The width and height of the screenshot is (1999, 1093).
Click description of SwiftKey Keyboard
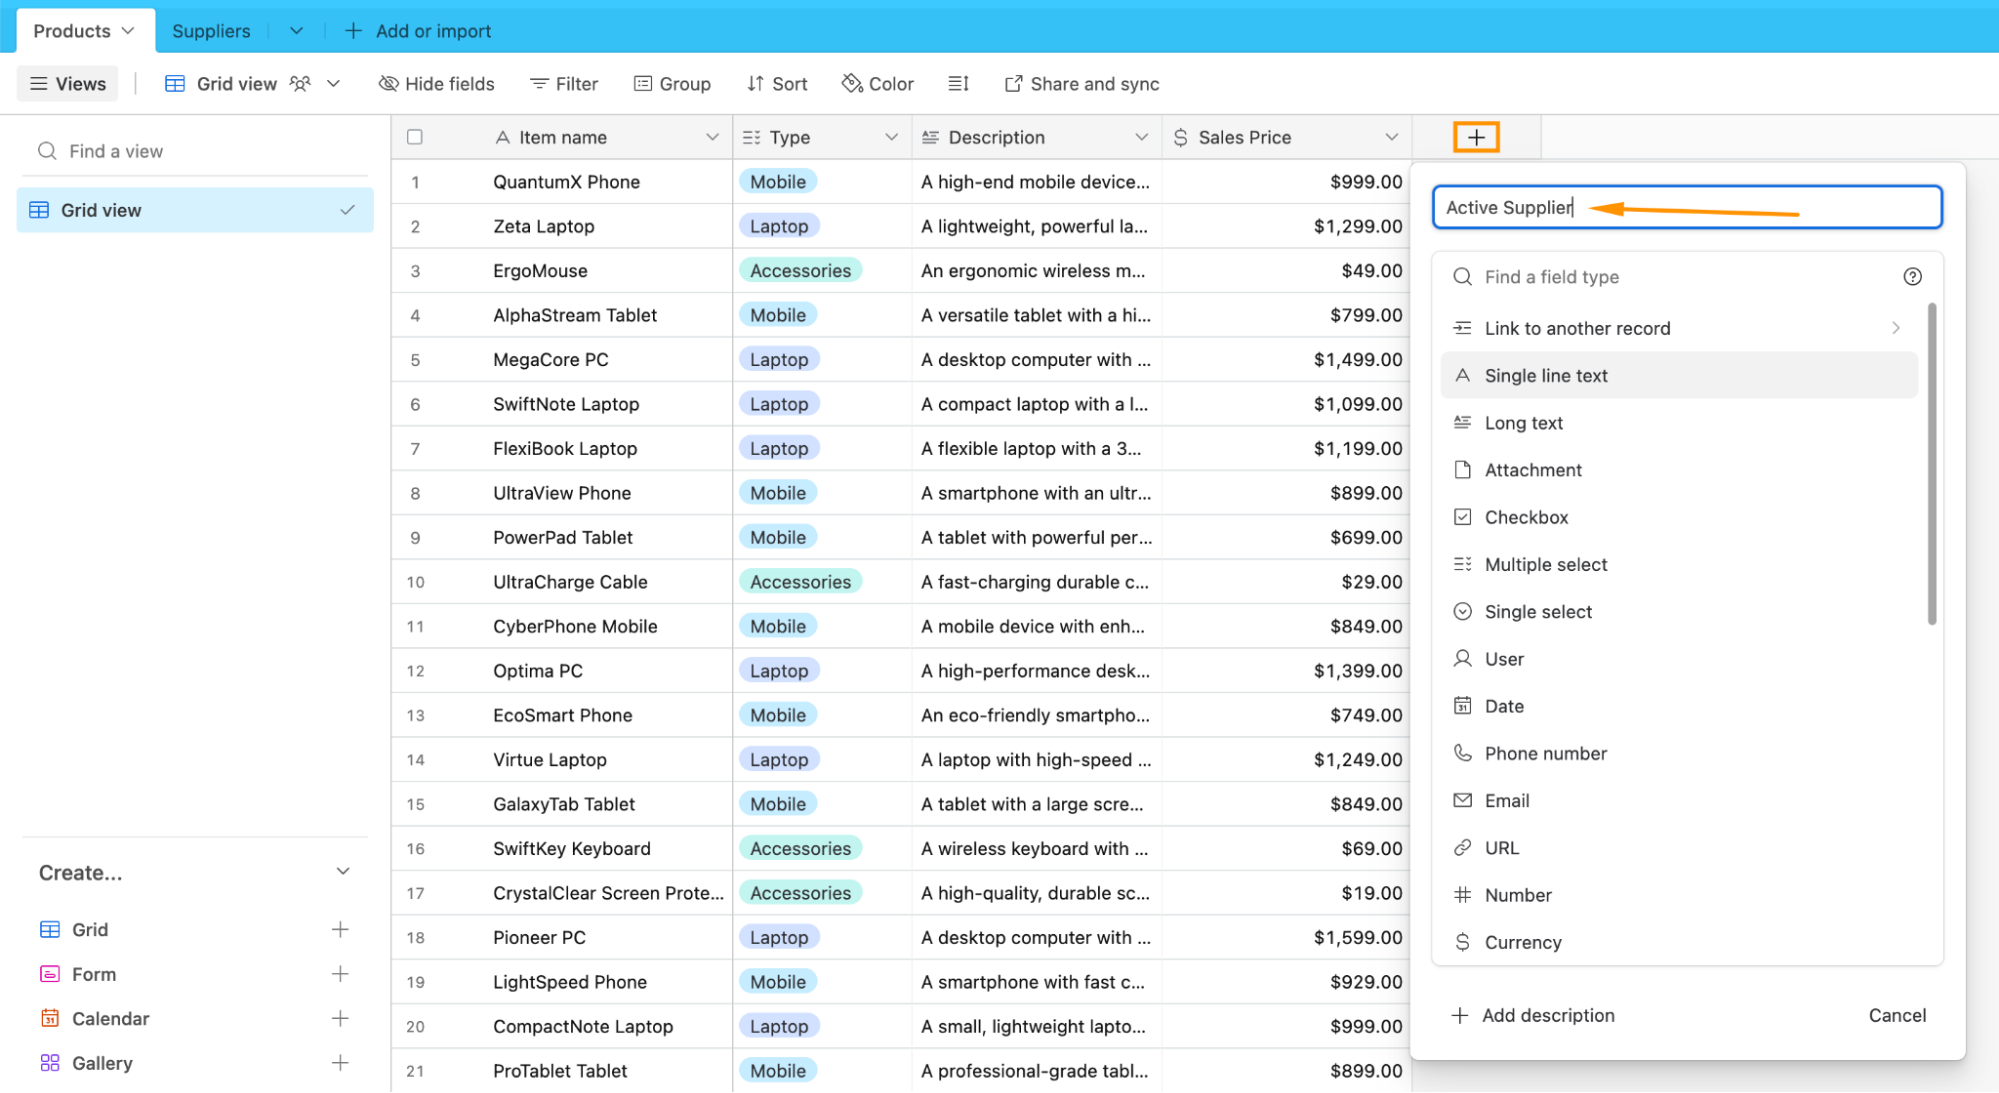[1036, 849]
